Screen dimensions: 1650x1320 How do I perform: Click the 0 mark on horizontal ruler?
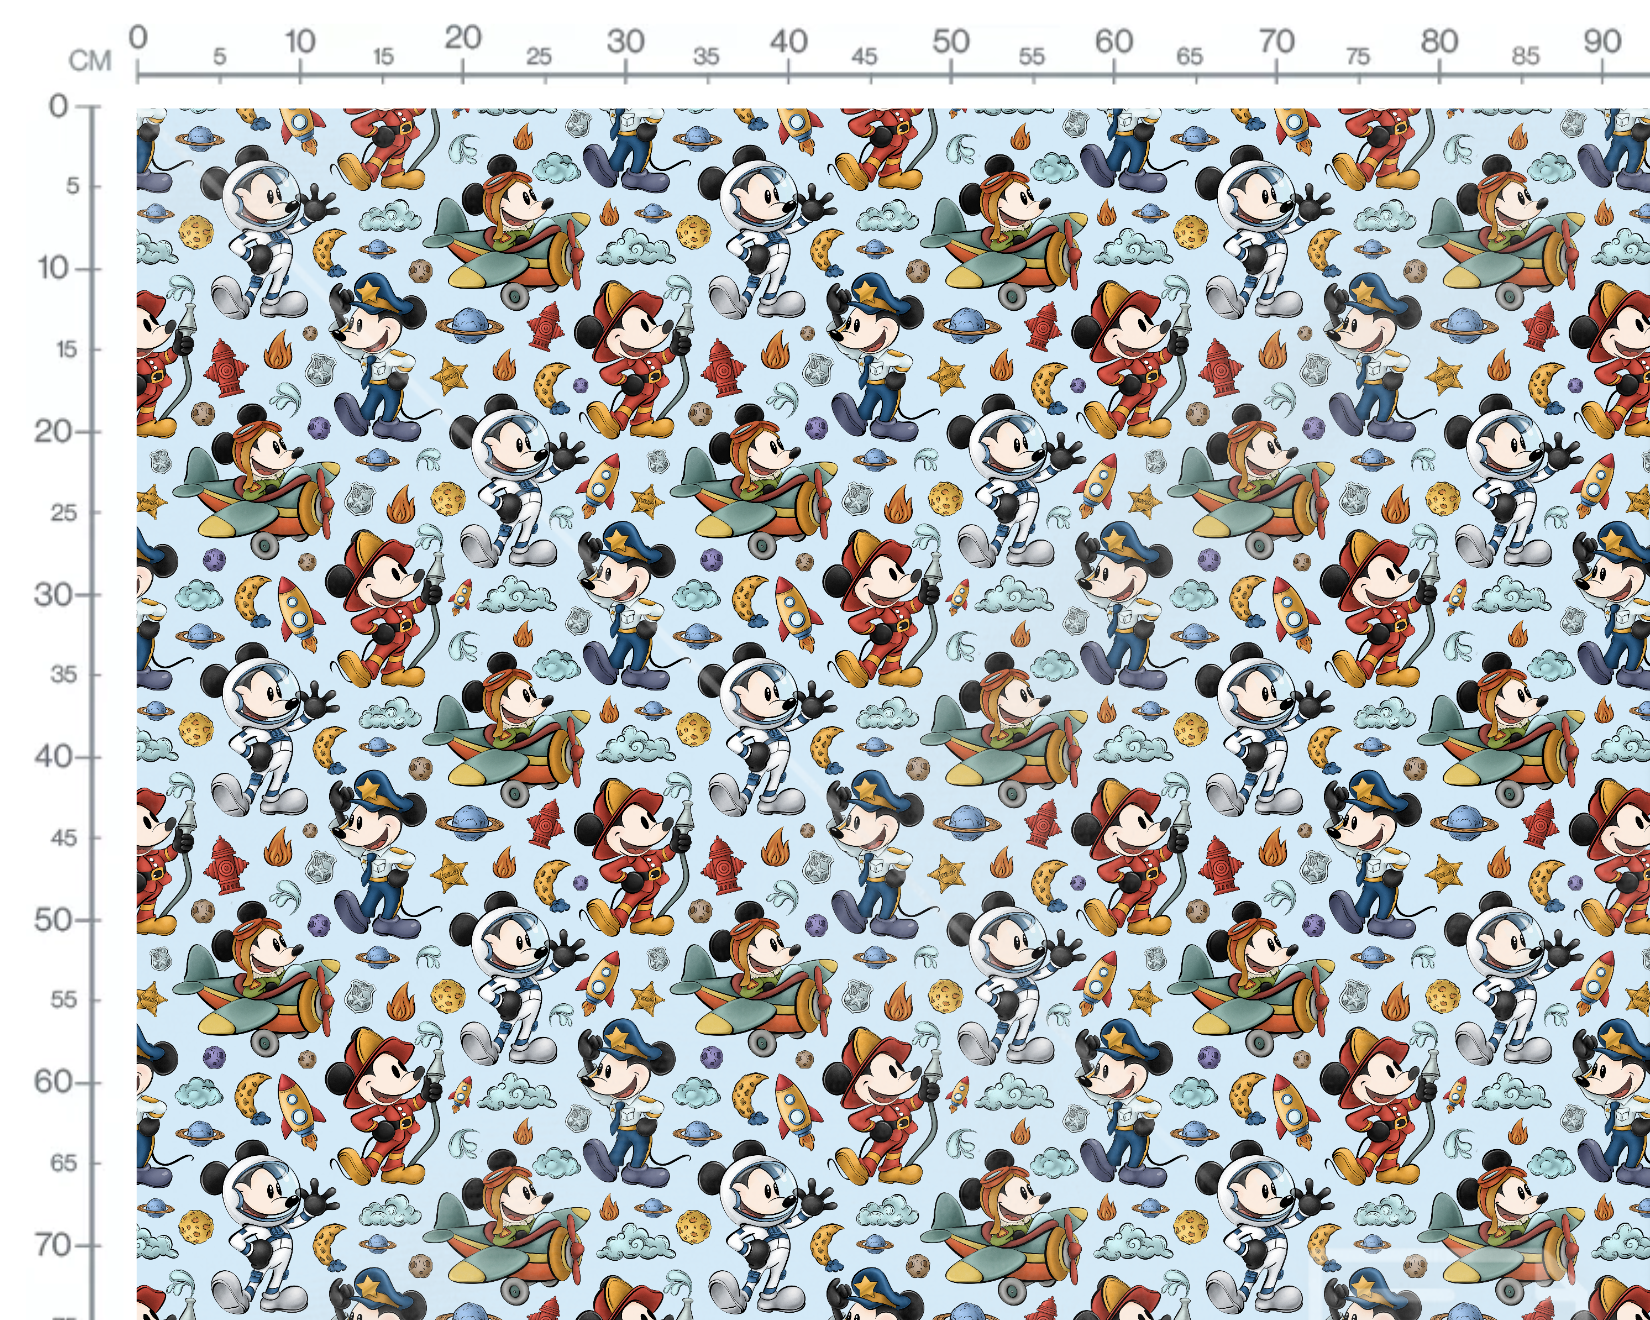[138, 37]
